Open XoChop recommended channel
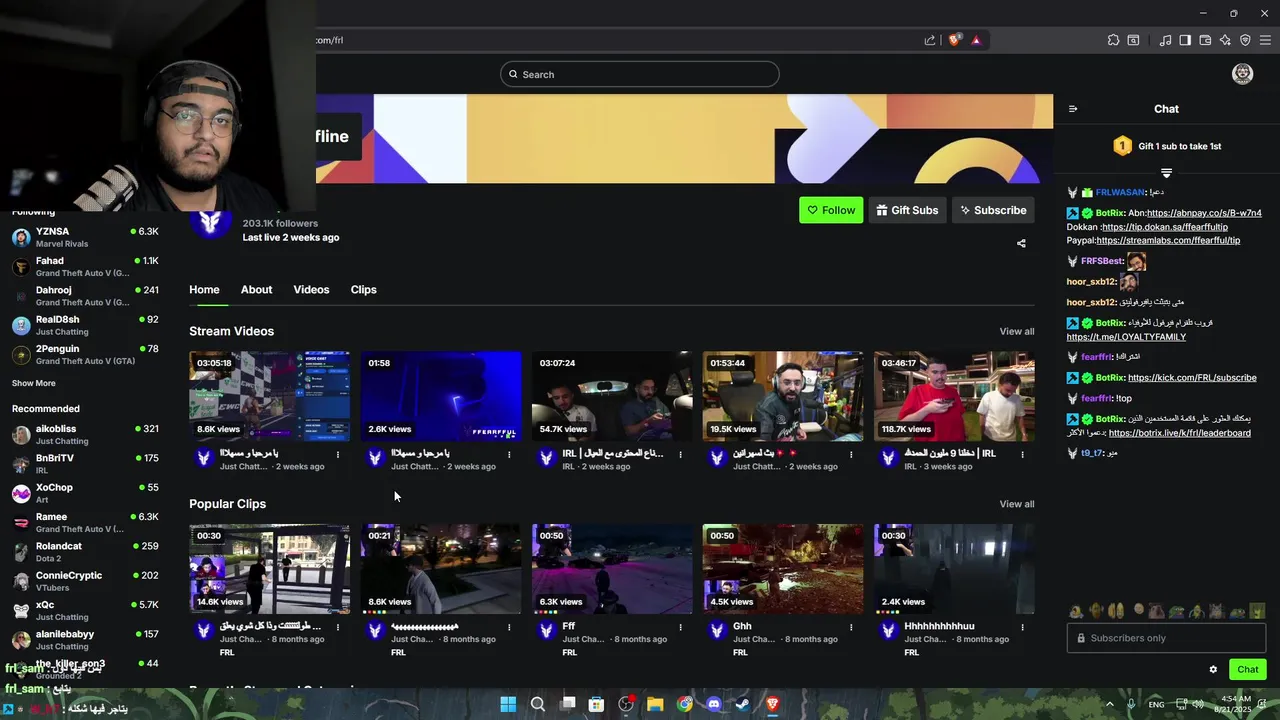Screen dimensions: 1280x720 point(85,493)
